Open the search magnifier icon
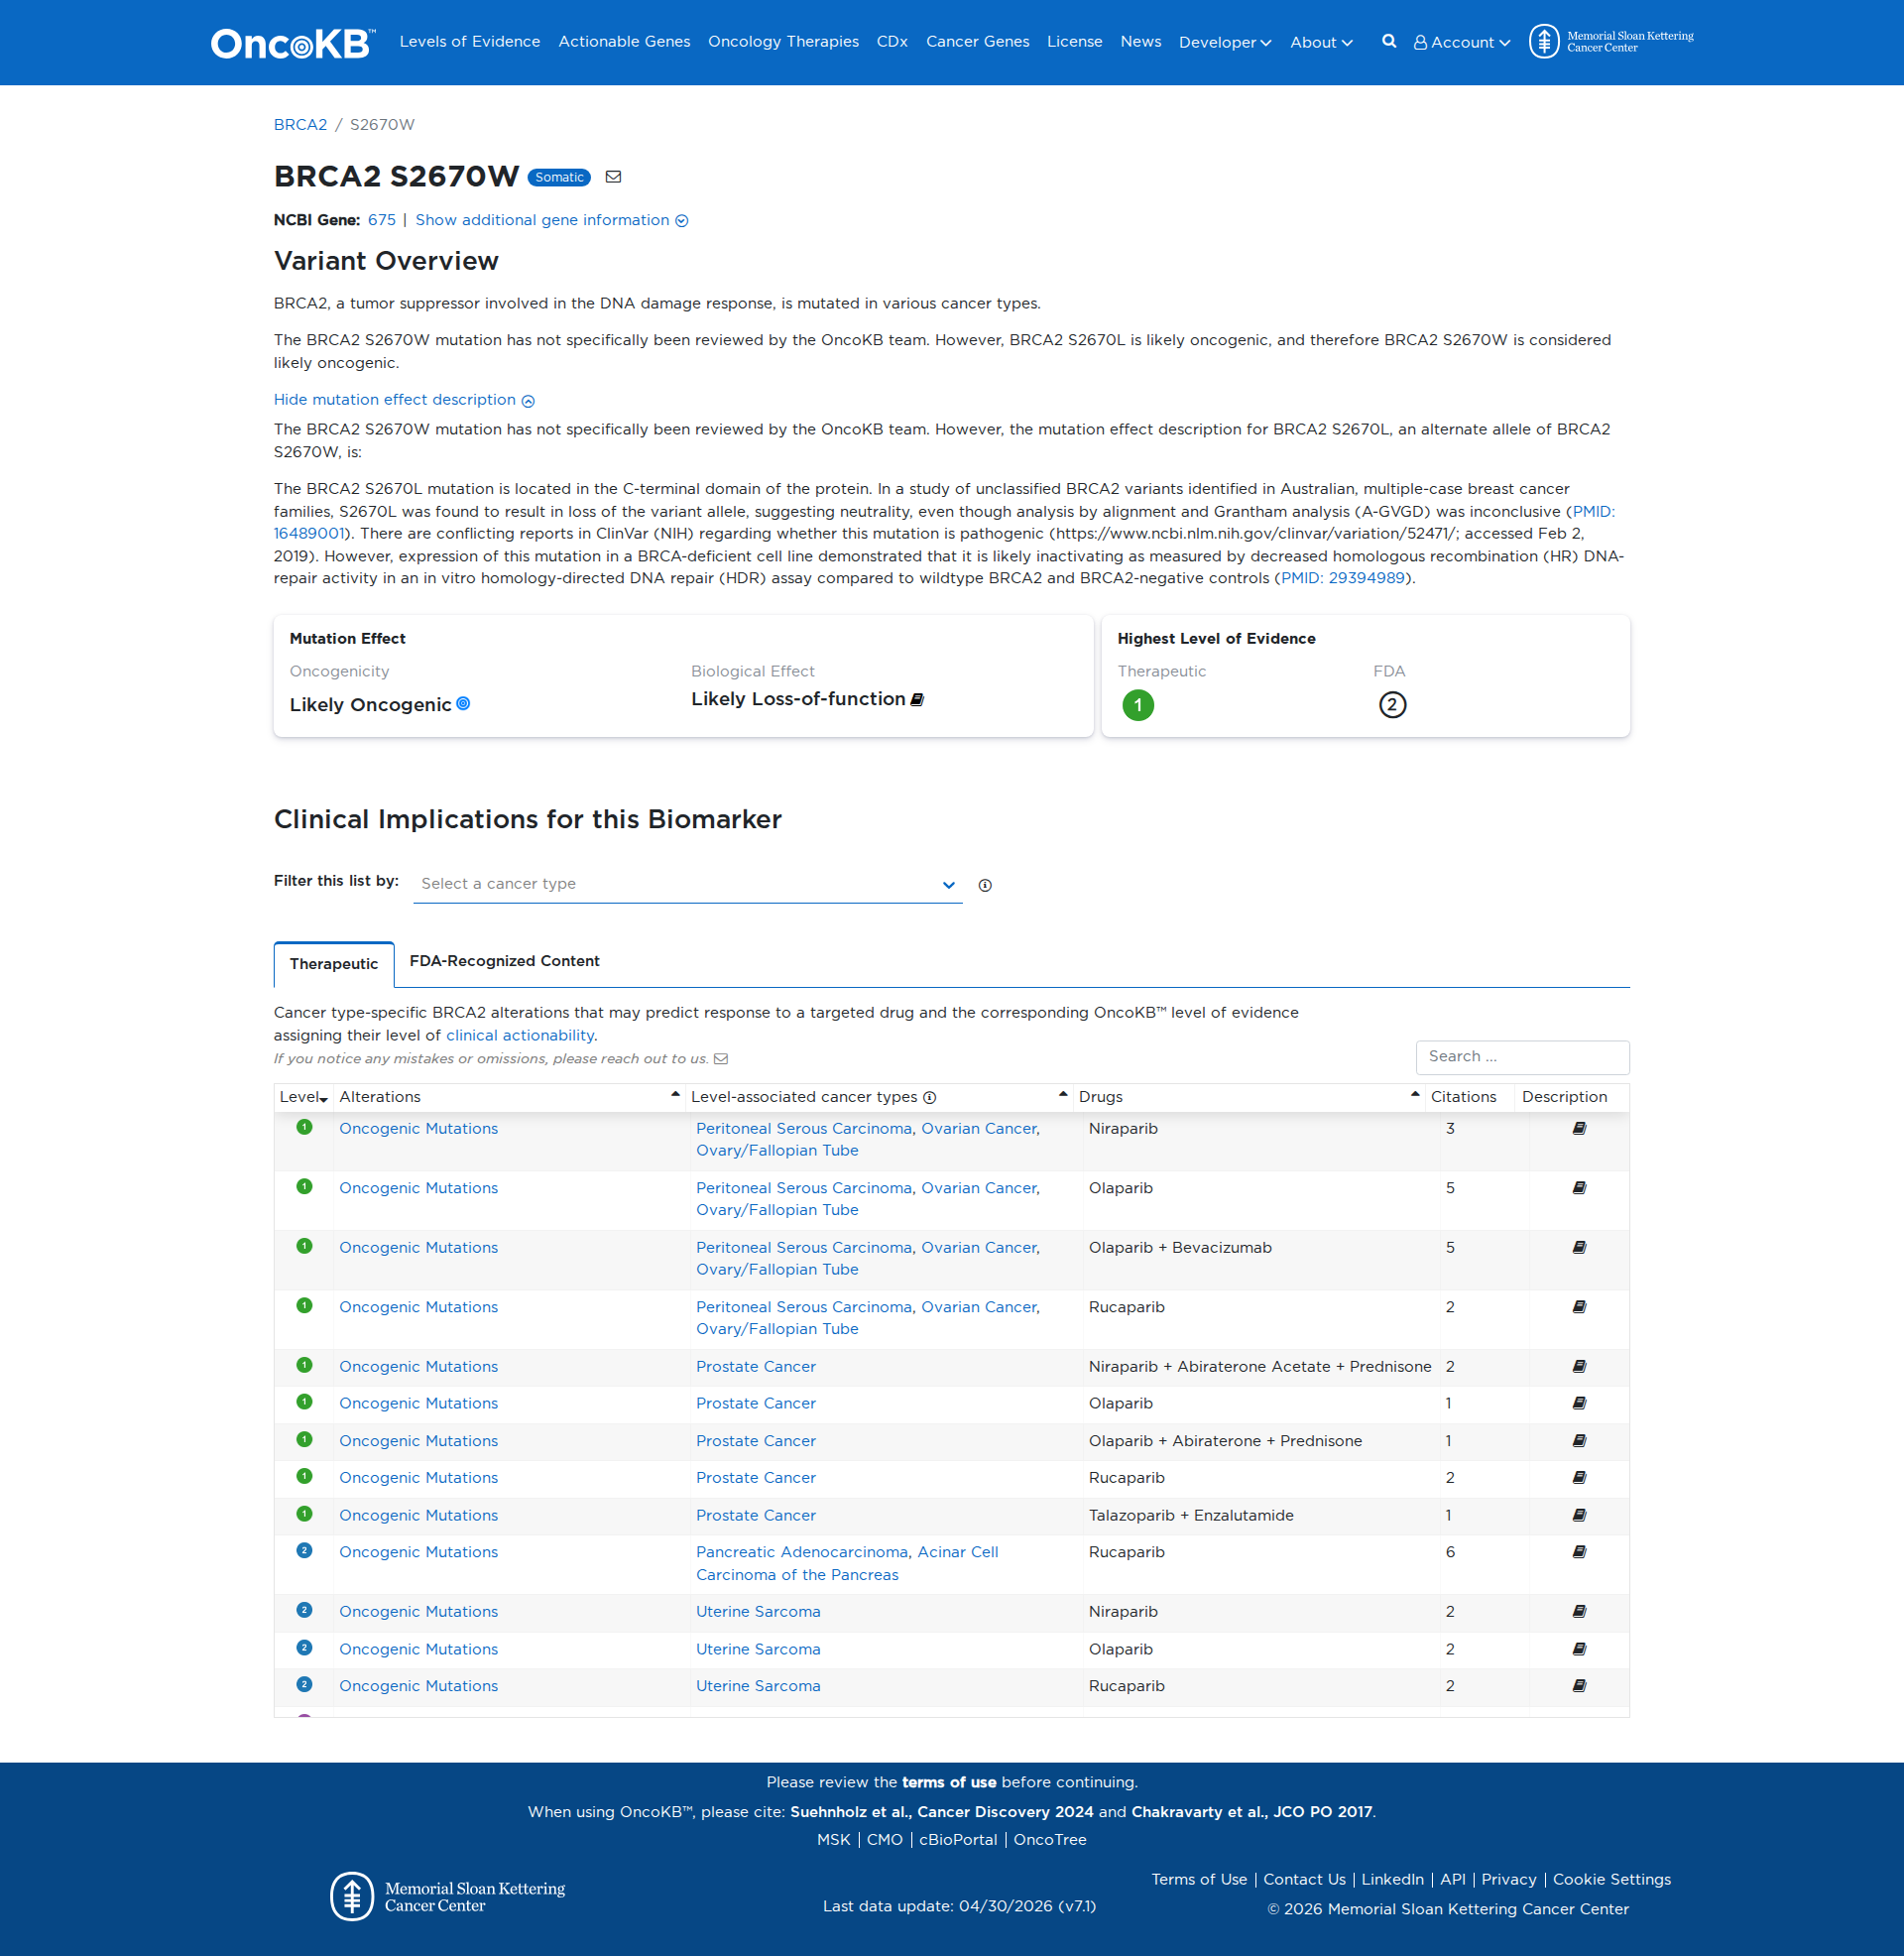This screenshot has width=1904, height=1956. [1389, 41]
